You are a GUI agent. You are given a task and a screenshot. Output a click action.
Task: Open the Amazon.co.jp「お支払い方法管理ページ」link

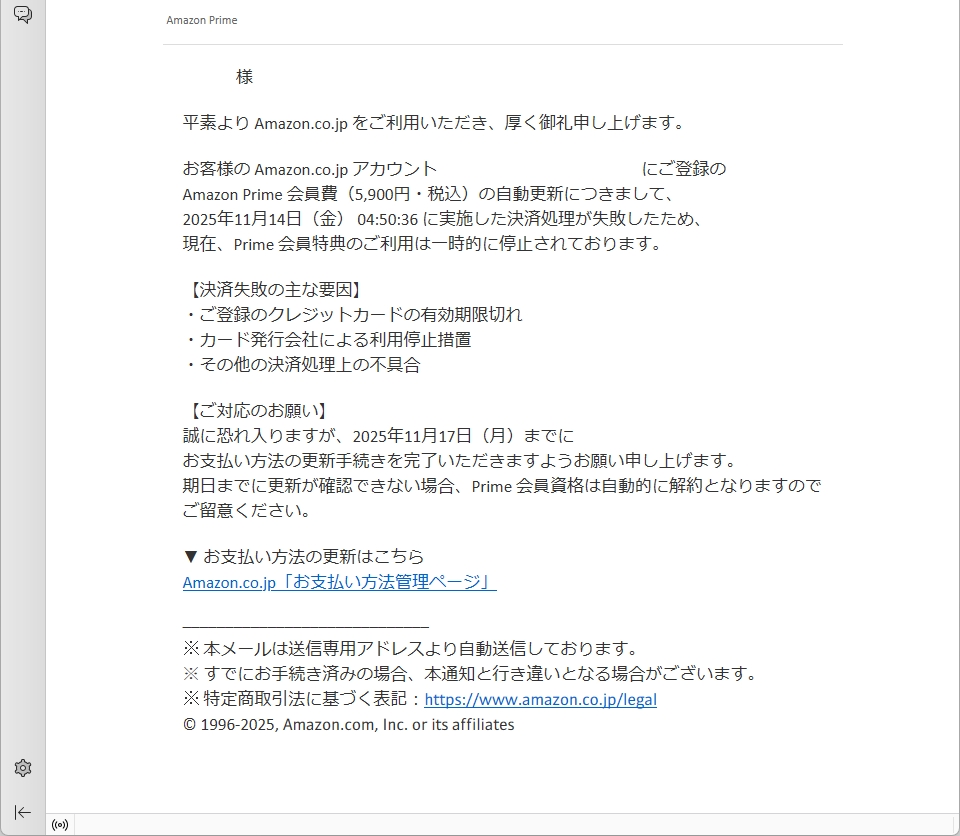339,582
